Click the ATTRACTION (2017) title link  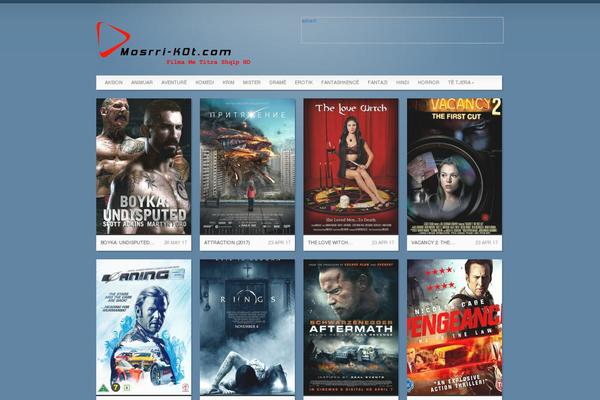pyautogui.click(x=227, y=243)
